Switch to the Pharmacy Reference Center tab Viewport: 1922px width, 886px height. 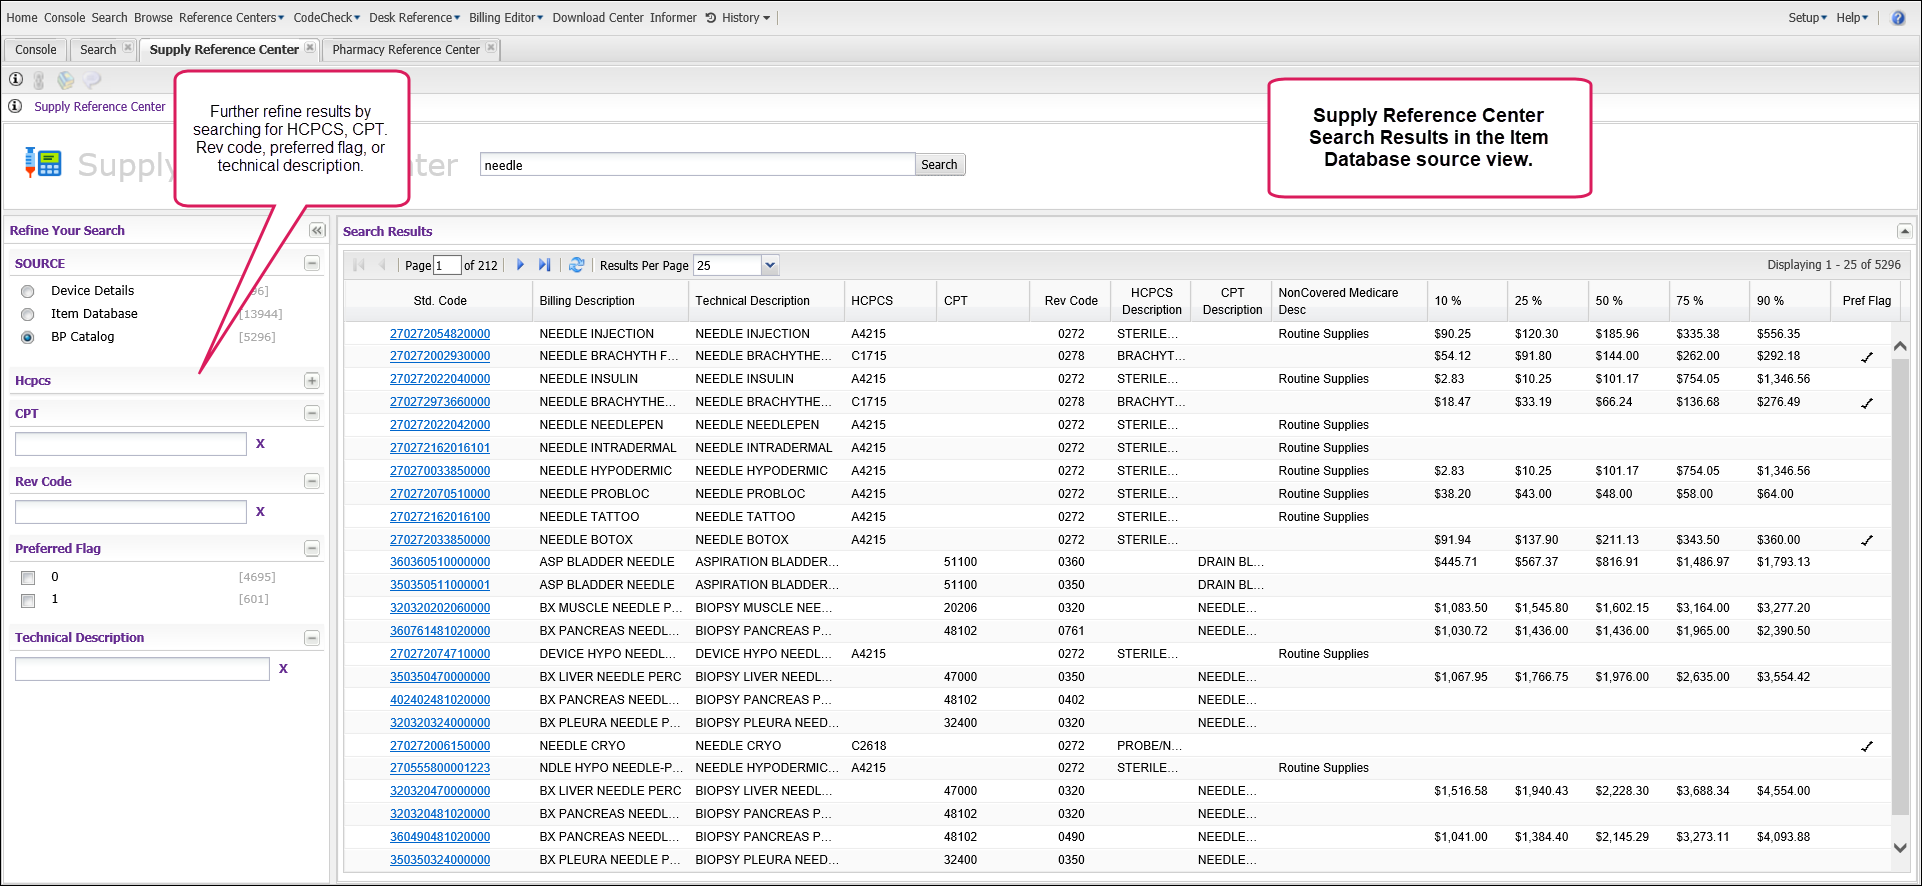tap(405, 50)
